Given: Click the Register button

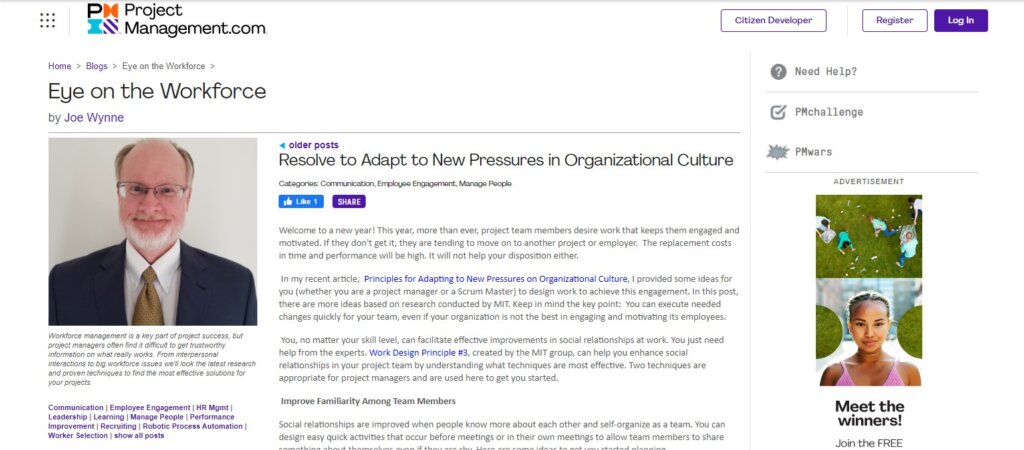Looking at the screenshot, I should (894, 20).
